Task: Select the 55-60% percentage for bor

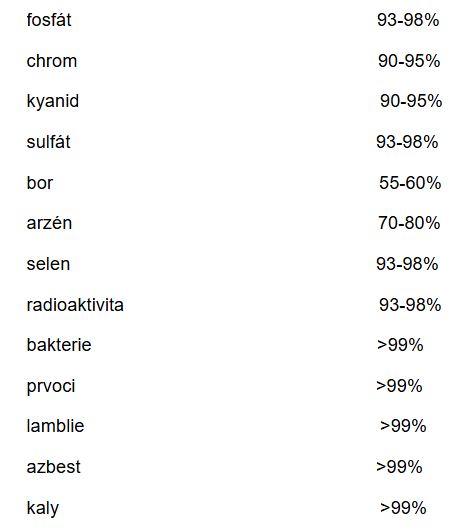Action: point(410,183)
